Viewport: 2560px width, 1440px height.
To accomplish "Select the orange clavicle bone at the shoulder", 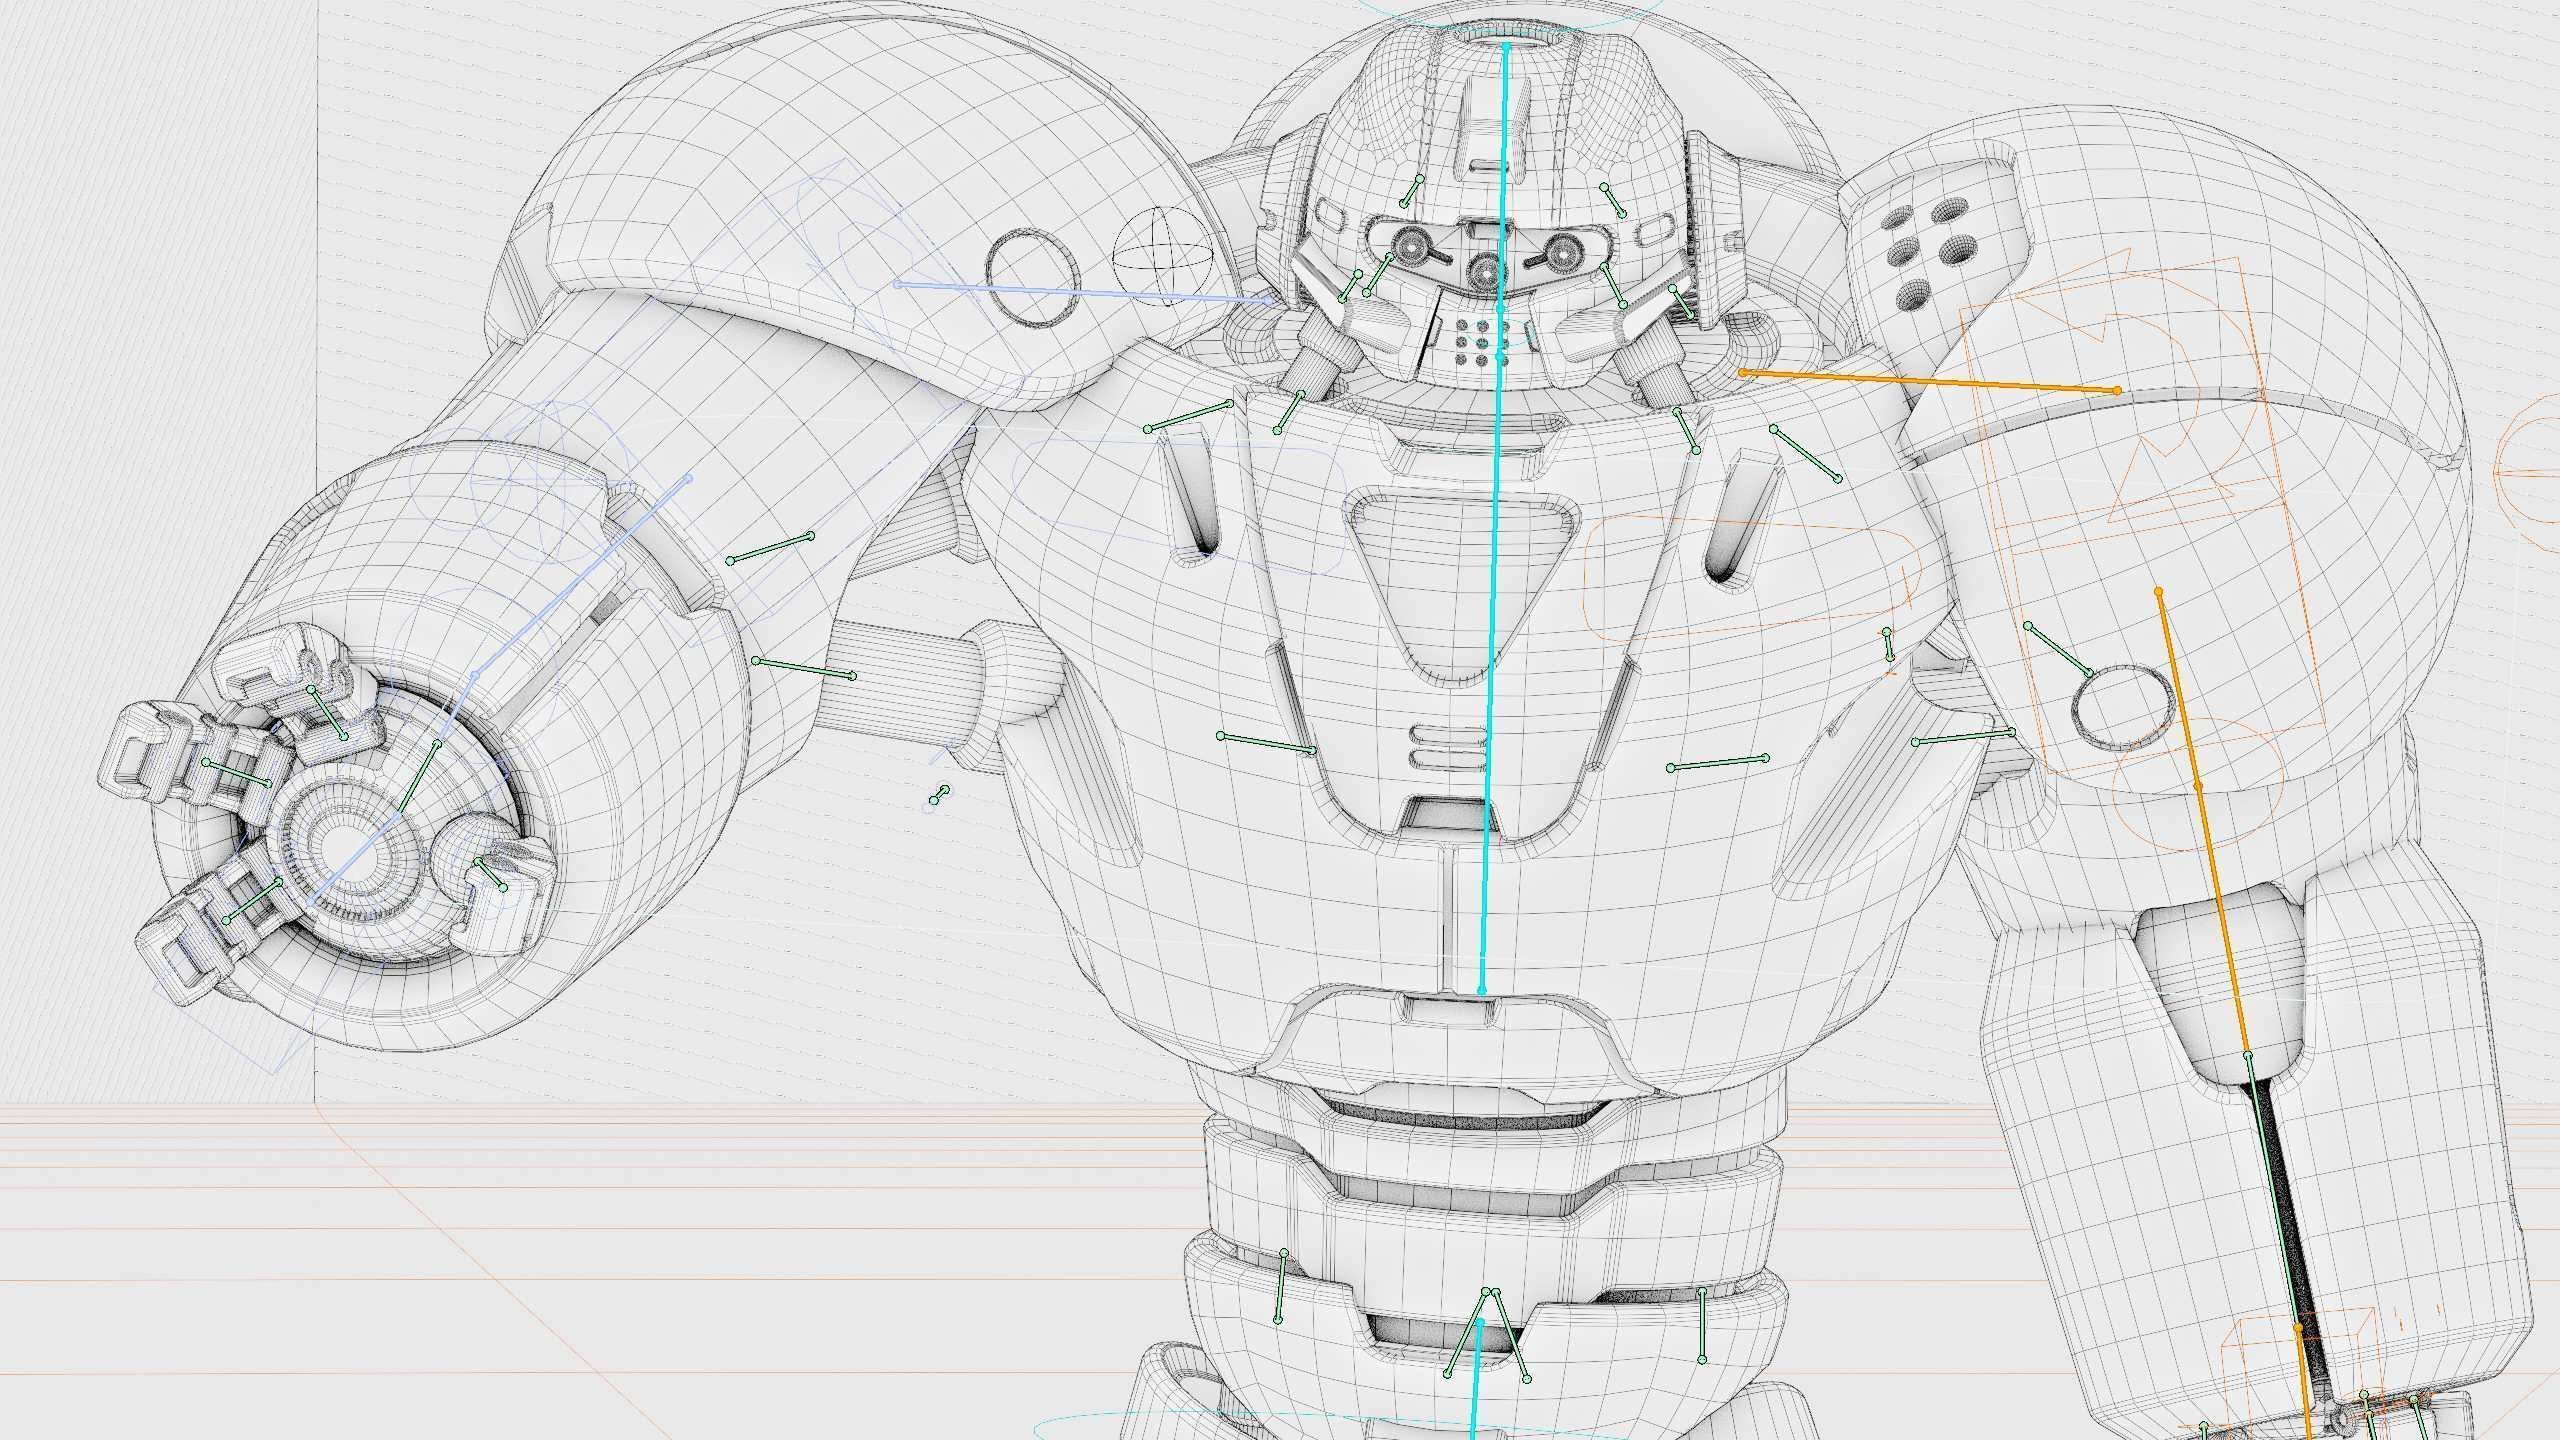I will point(1929,381).
